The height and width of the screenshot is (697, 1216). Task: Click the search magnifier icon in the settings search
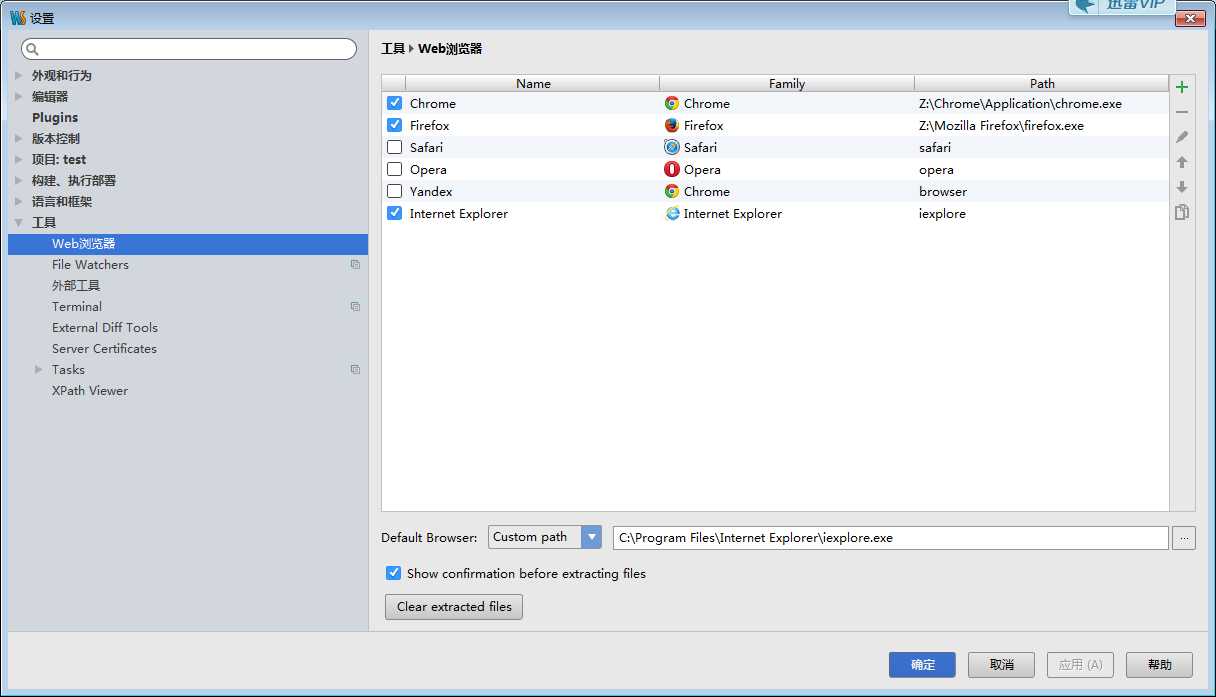coord(32,49)
